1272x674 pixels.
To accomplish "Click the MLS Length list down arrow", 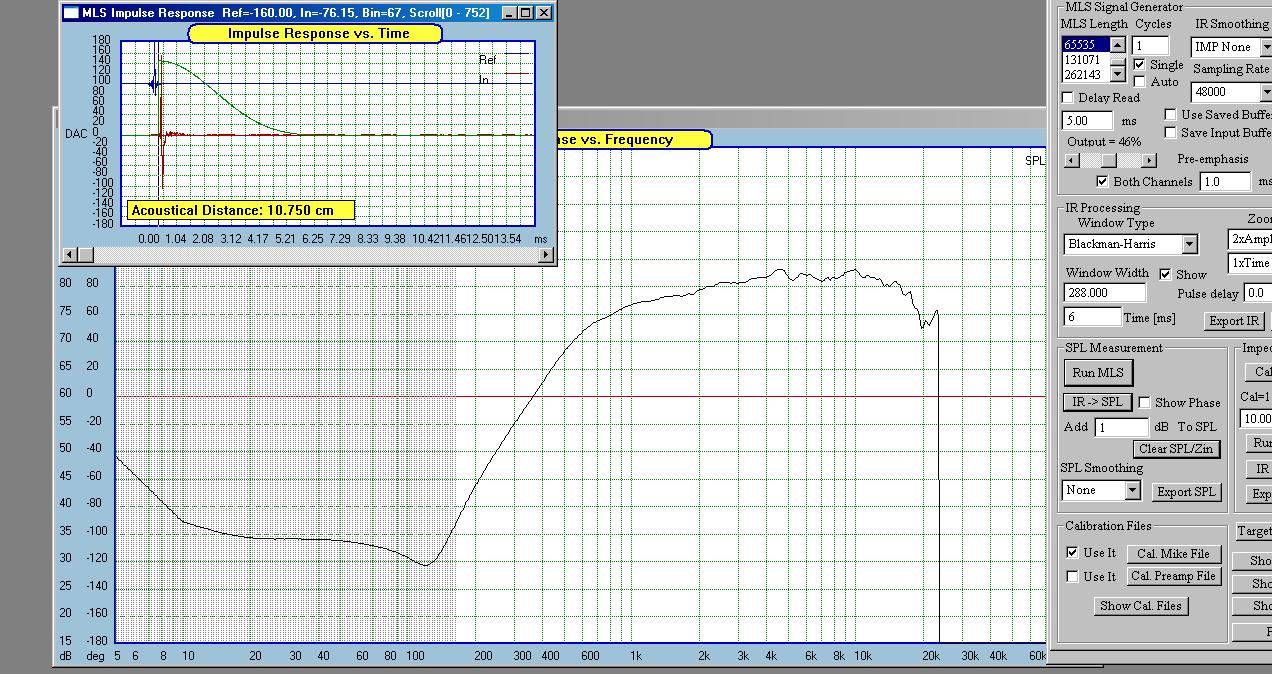I will pyautogui.click(x=1118, y=75).
